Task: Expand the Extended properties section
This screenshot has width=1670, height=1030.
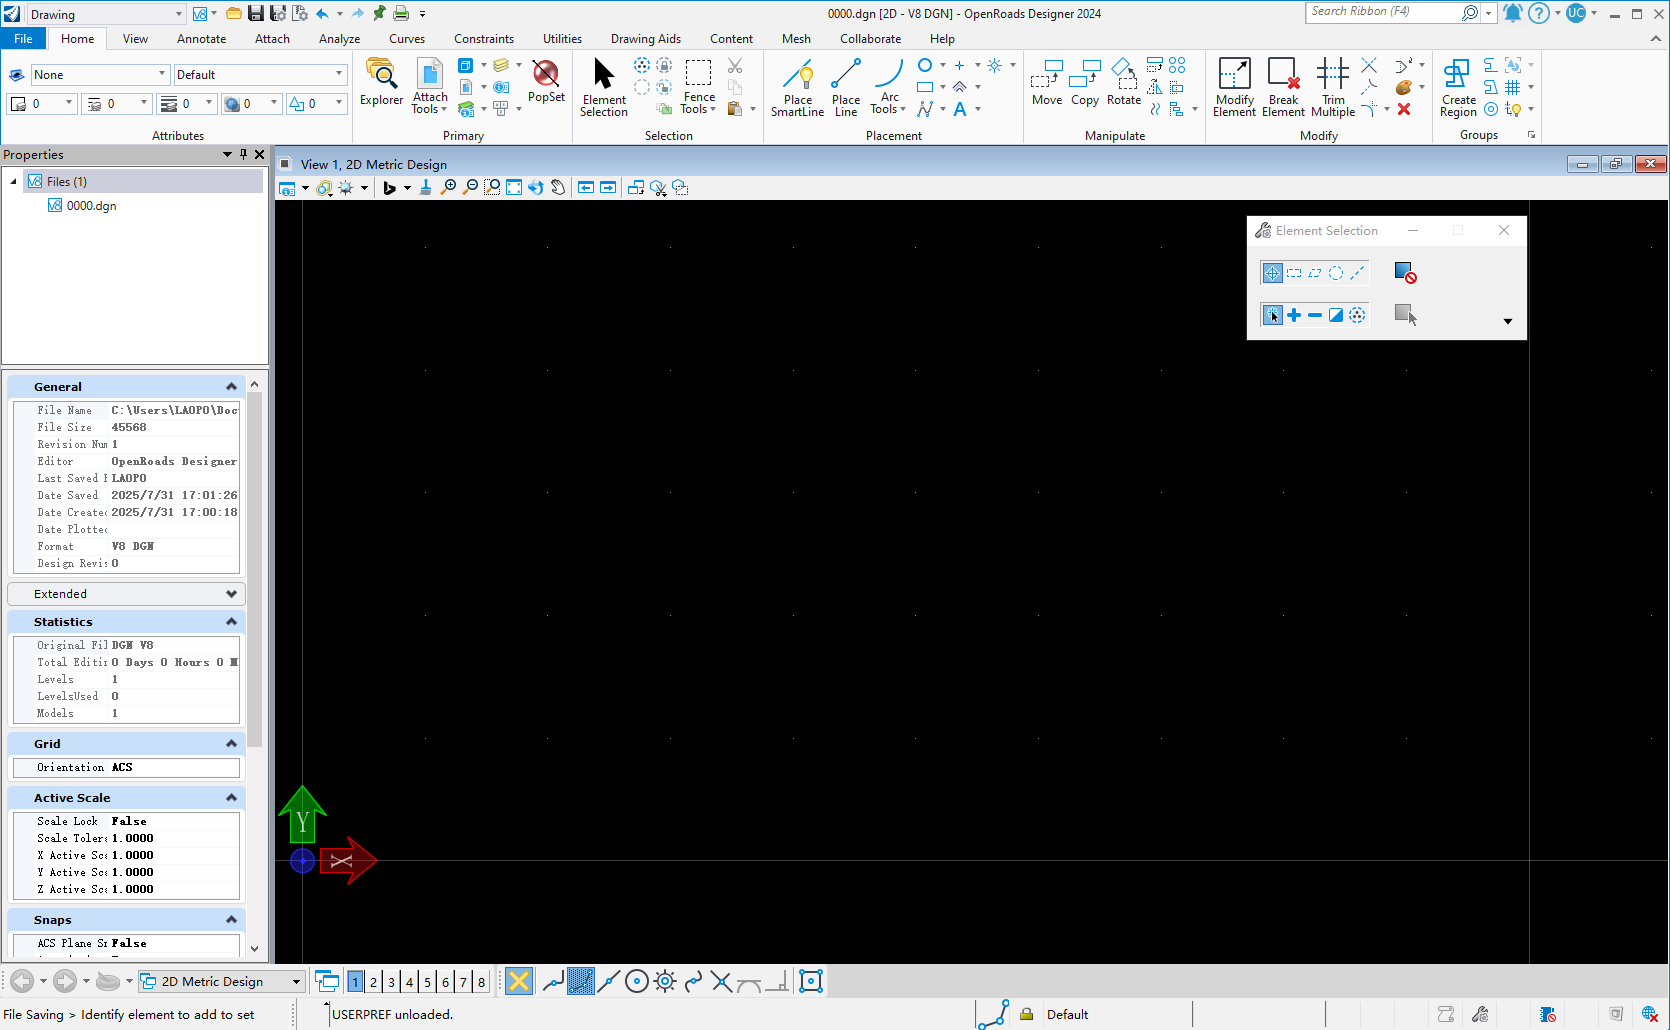Action: pyautogui.click(x=231, y=594)
